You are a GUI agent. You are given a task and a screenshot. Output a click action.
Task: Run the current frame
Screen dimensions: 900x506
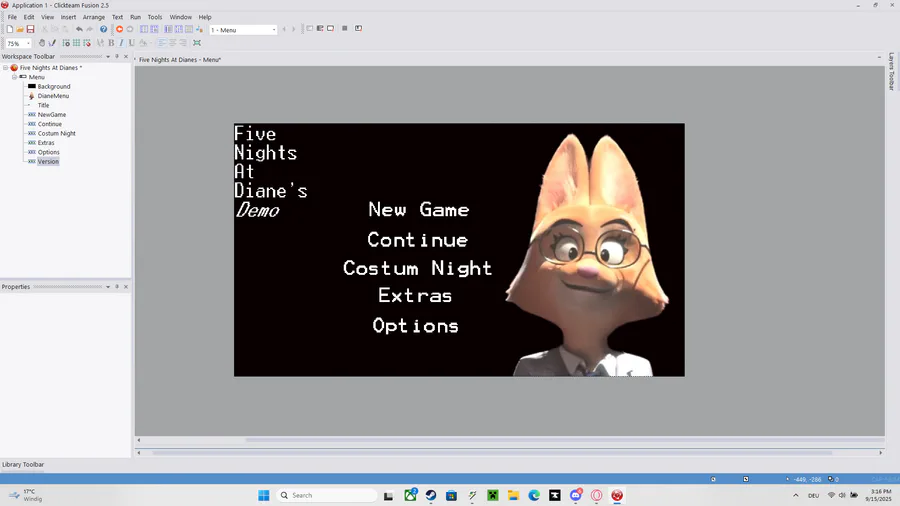[x=330, y=28]
